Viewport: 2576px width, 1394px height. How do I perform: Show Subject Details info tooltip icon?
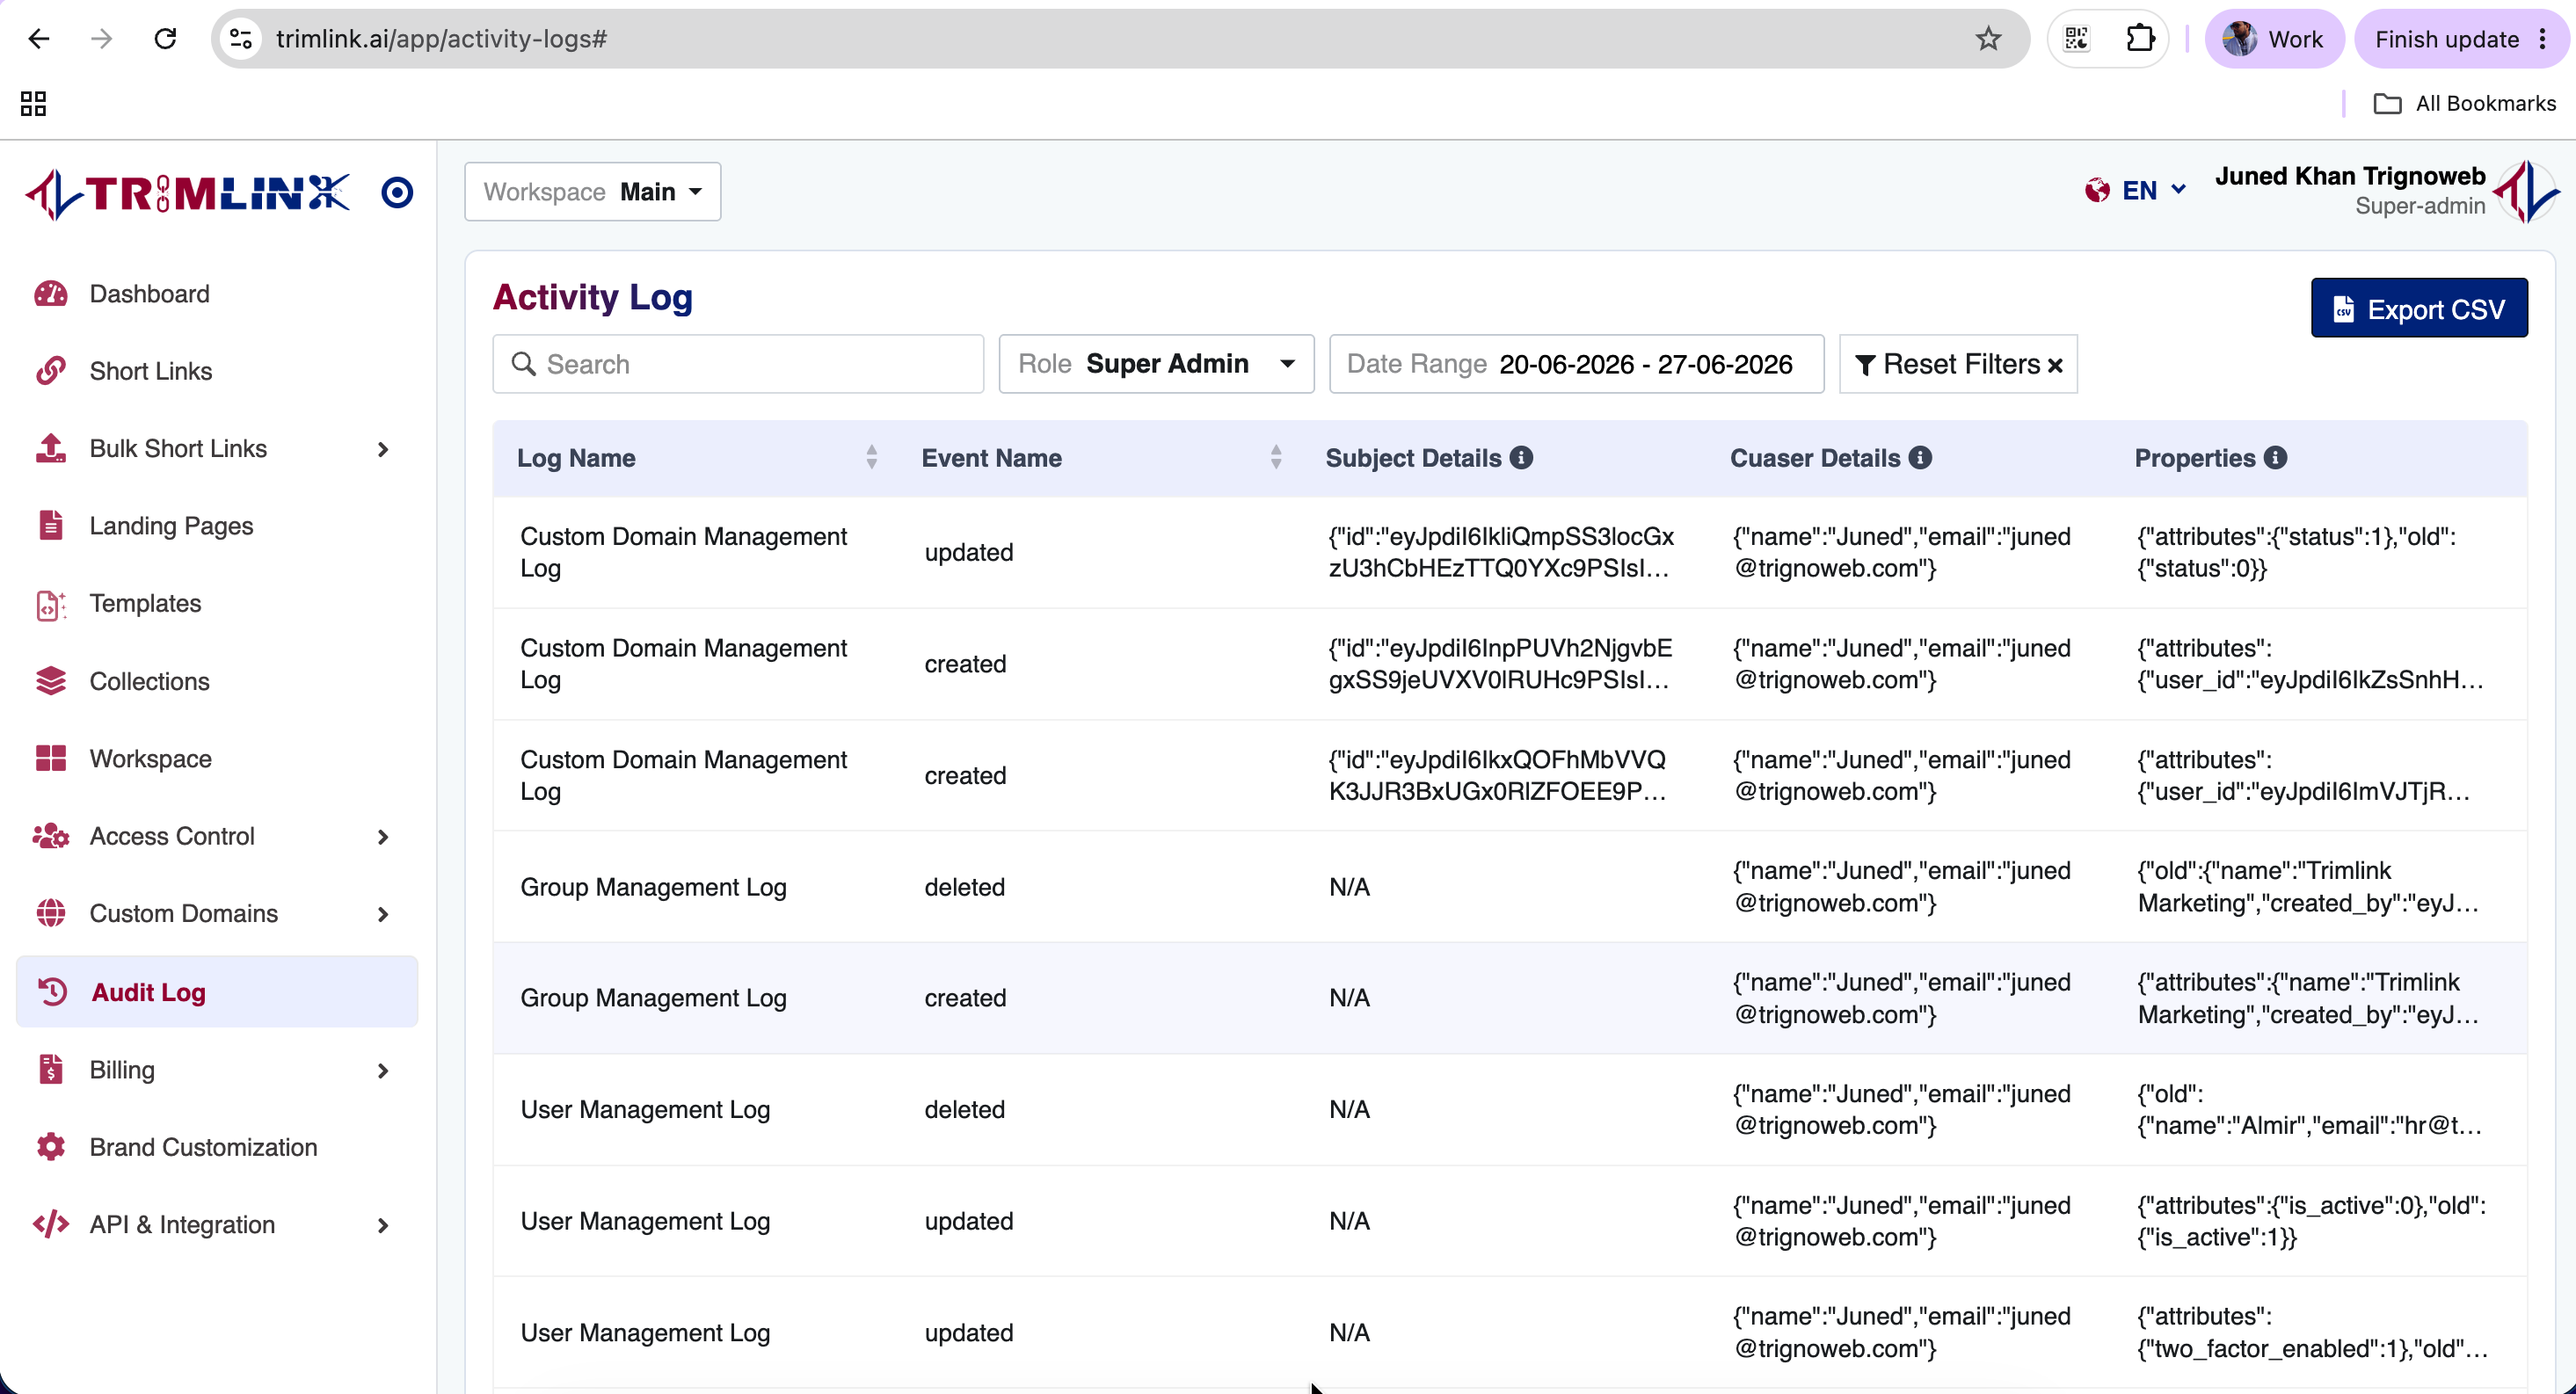click(1521, 457)
